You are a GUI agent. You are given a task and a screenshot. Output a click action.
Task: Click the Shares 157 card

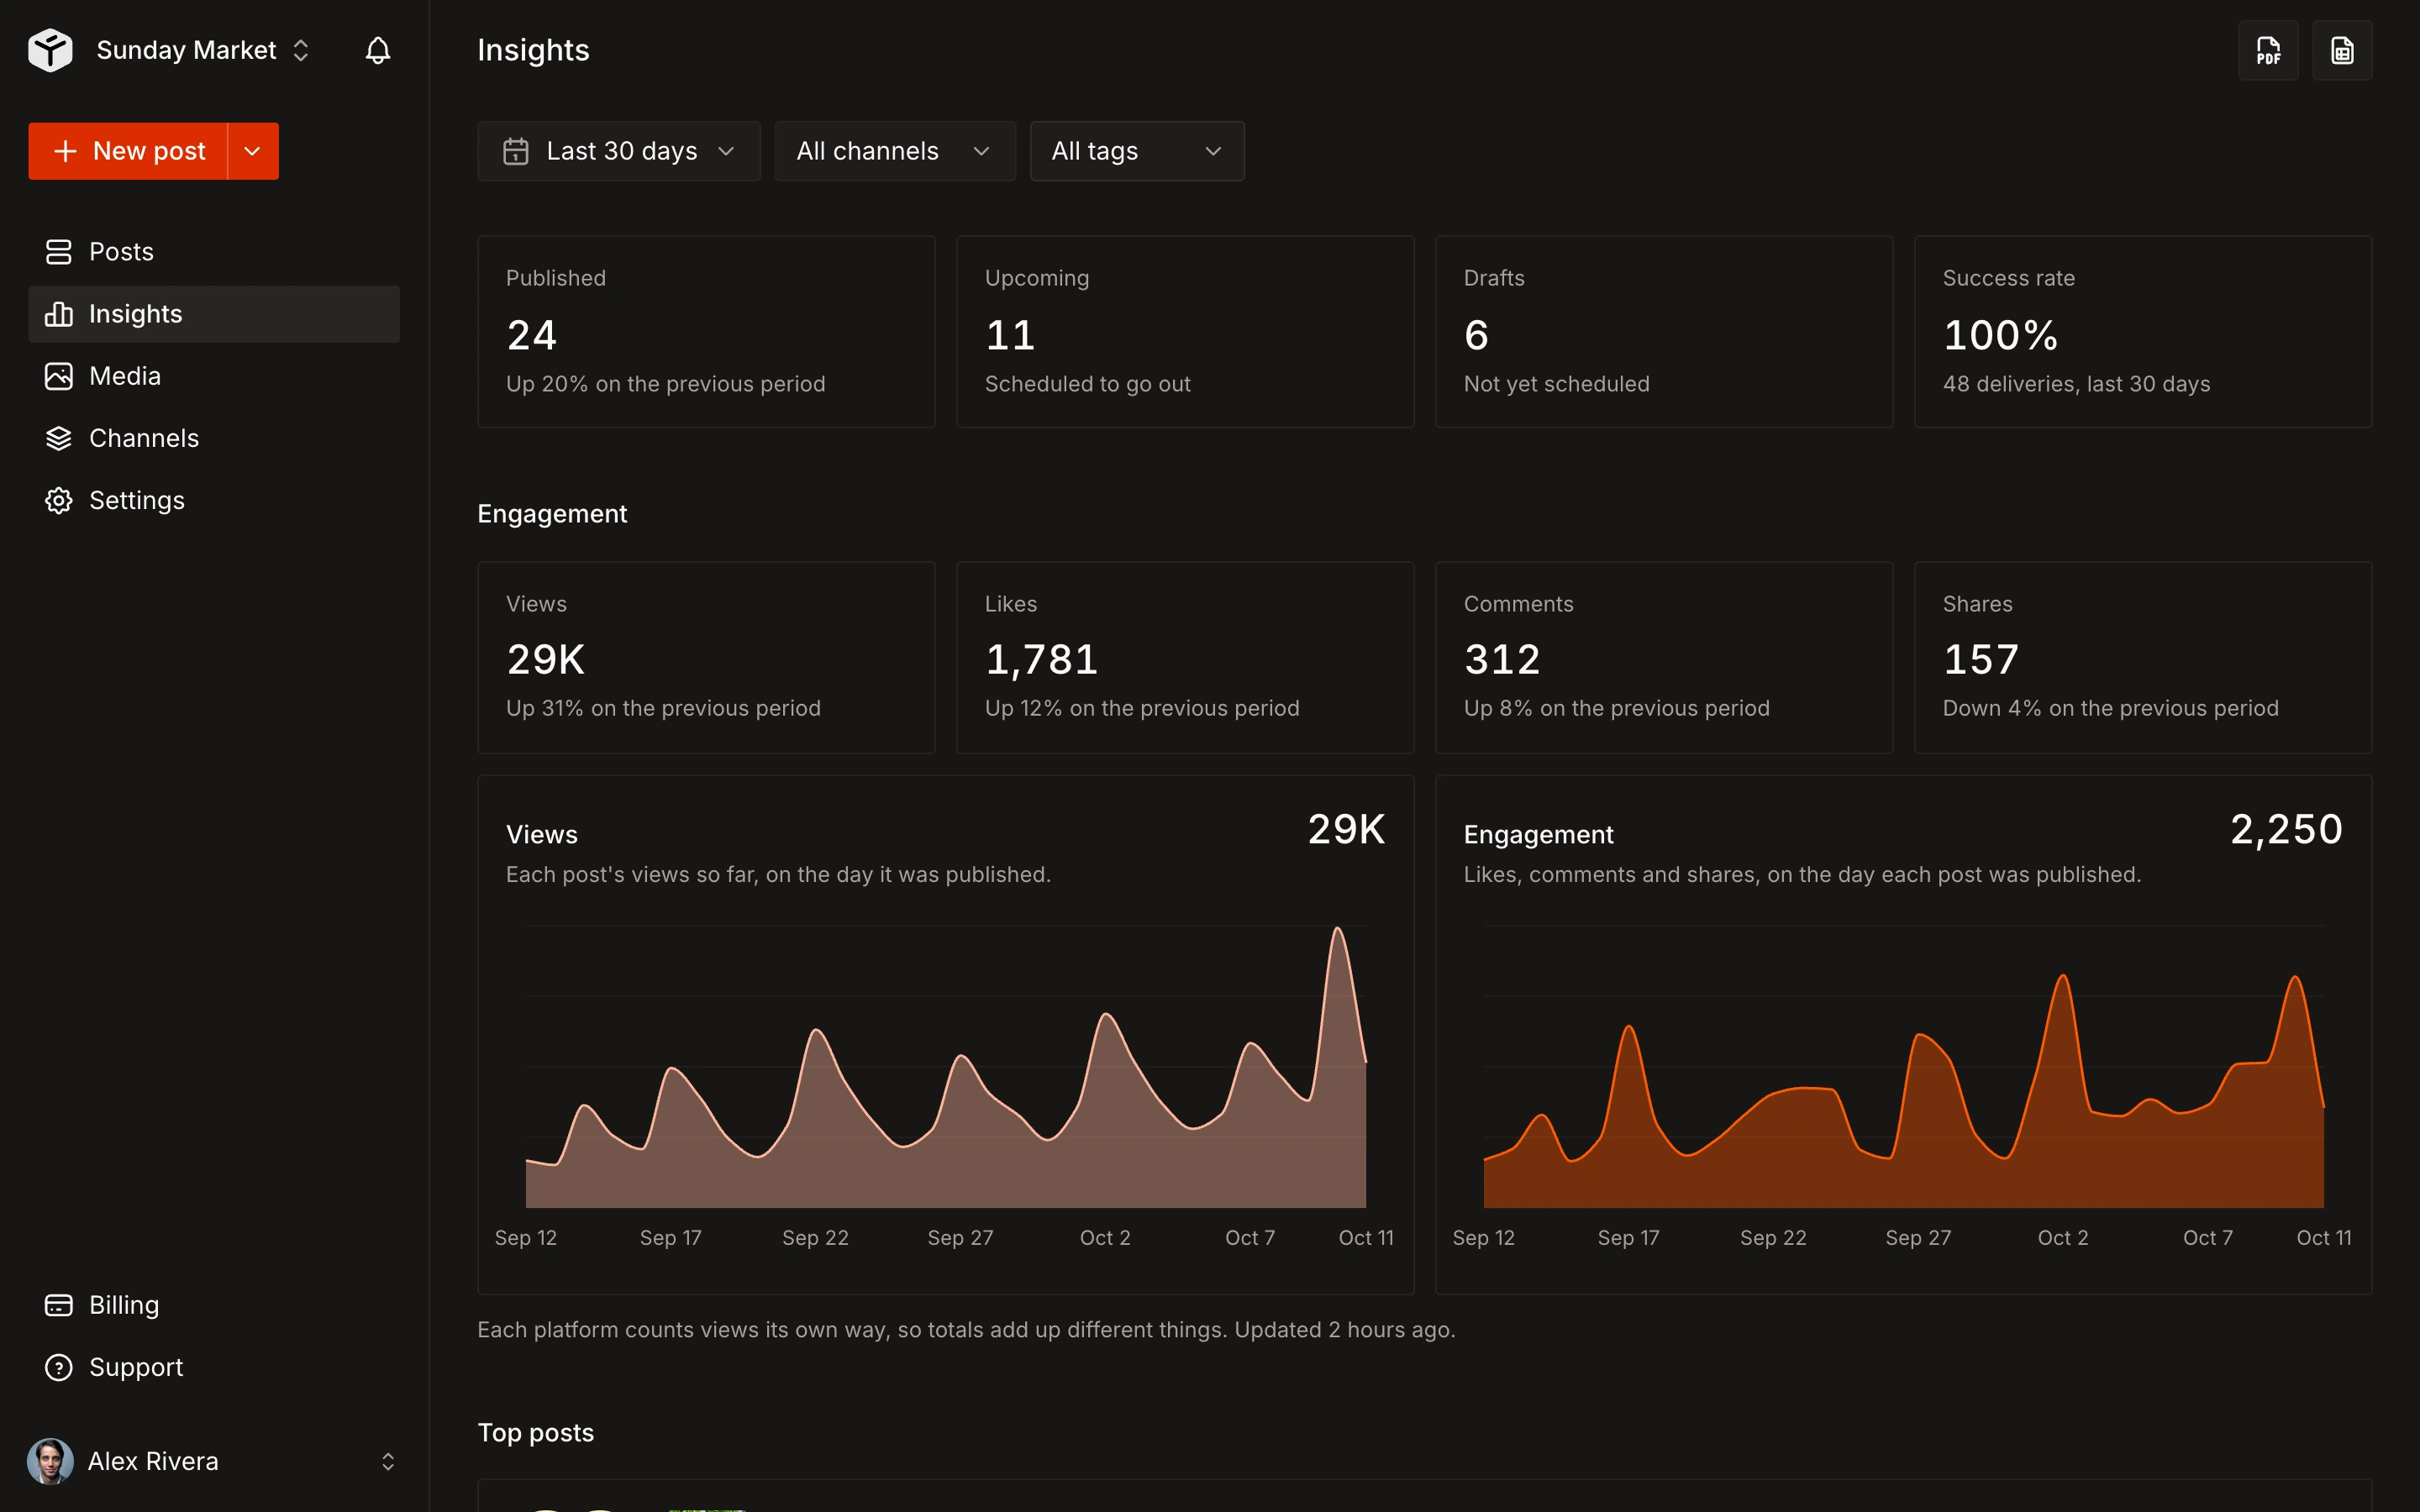tap(2143, 657)
